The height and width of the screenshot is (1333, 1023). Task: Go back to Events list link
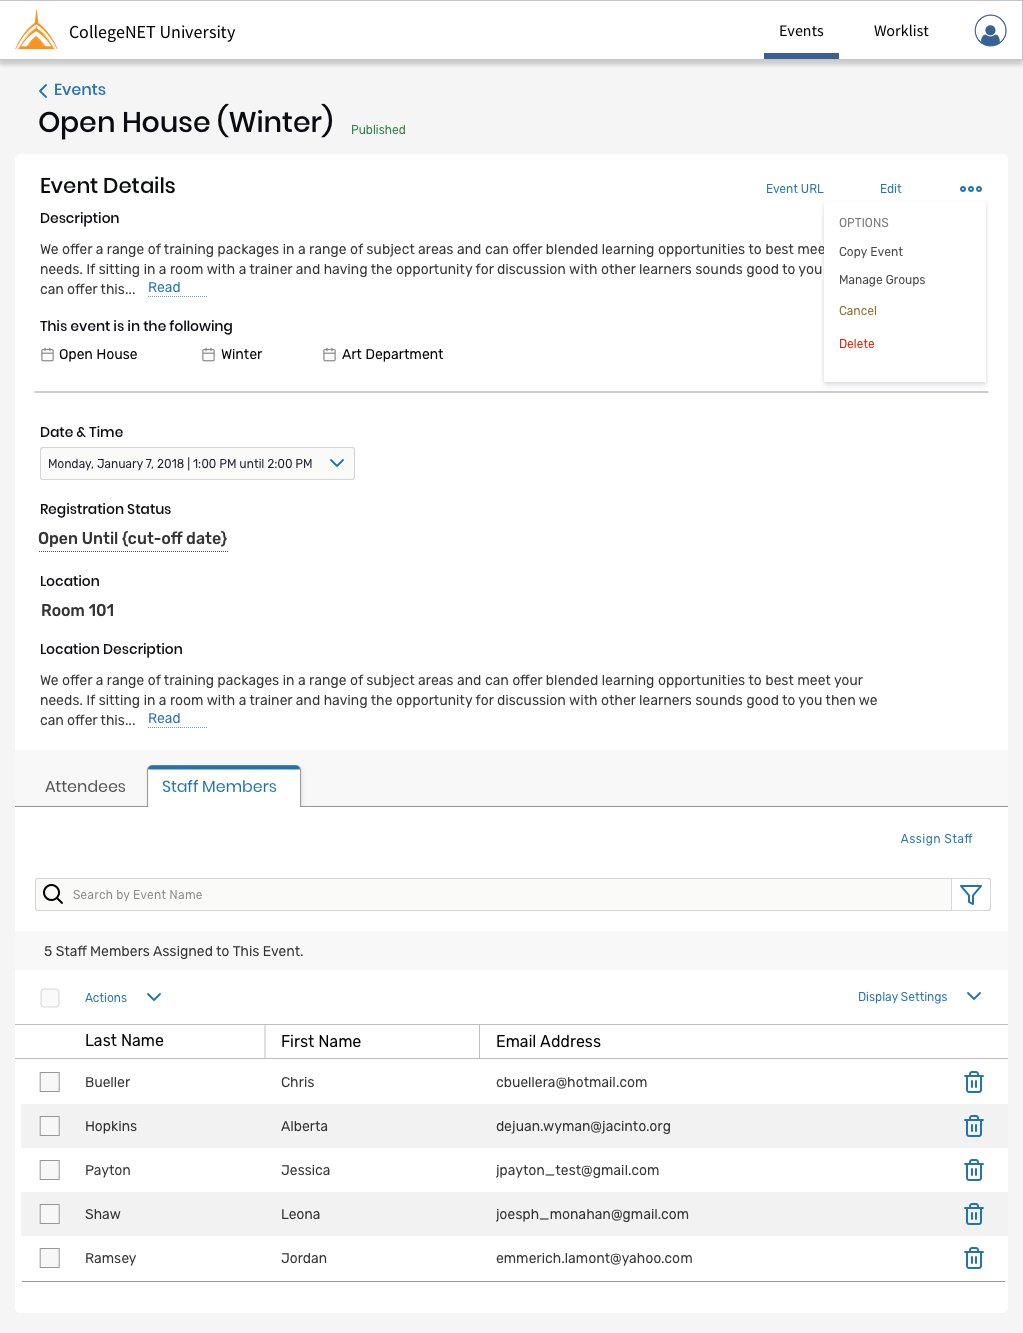click(x=80, y=90)
